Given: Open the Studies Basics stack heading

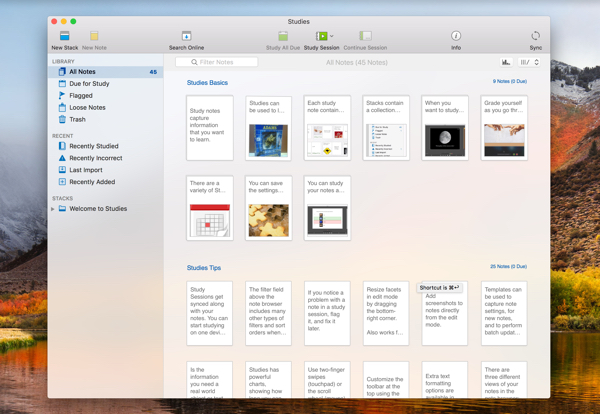Looking at the screenshot, I should (x=207, y=83).
